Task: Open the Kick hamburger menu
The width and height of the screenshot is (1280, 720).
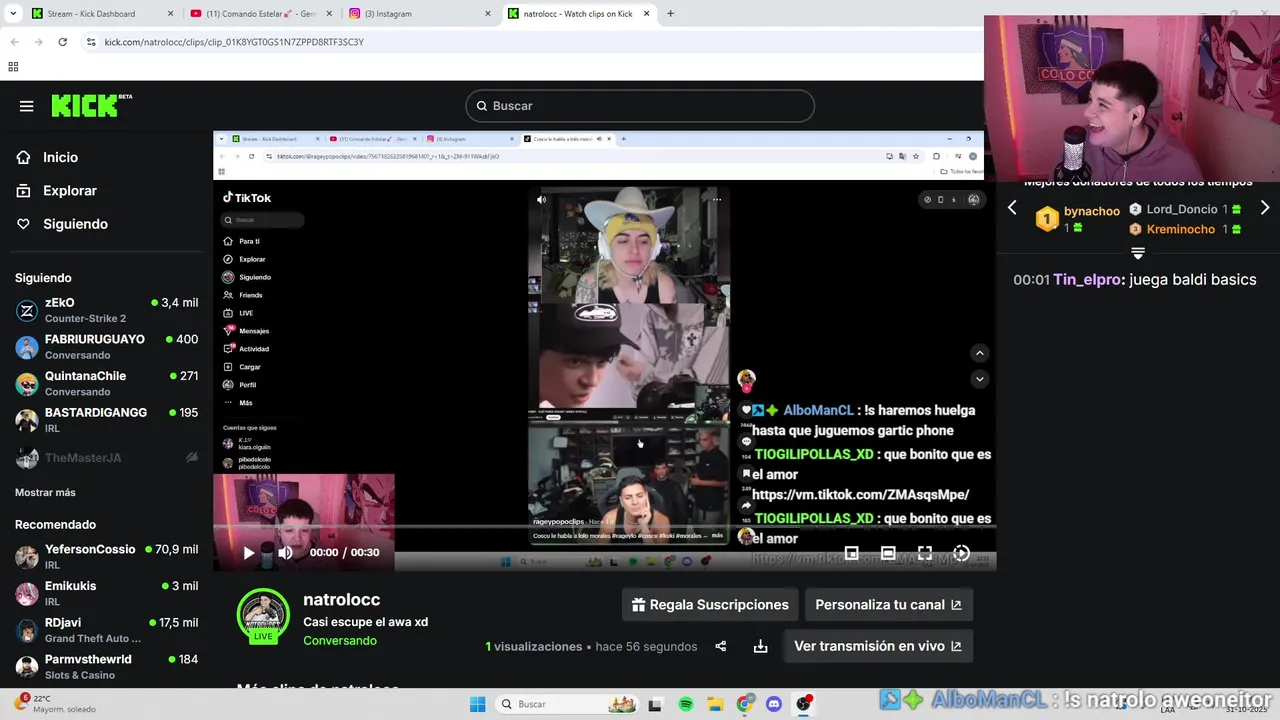Action: [27, 106]
